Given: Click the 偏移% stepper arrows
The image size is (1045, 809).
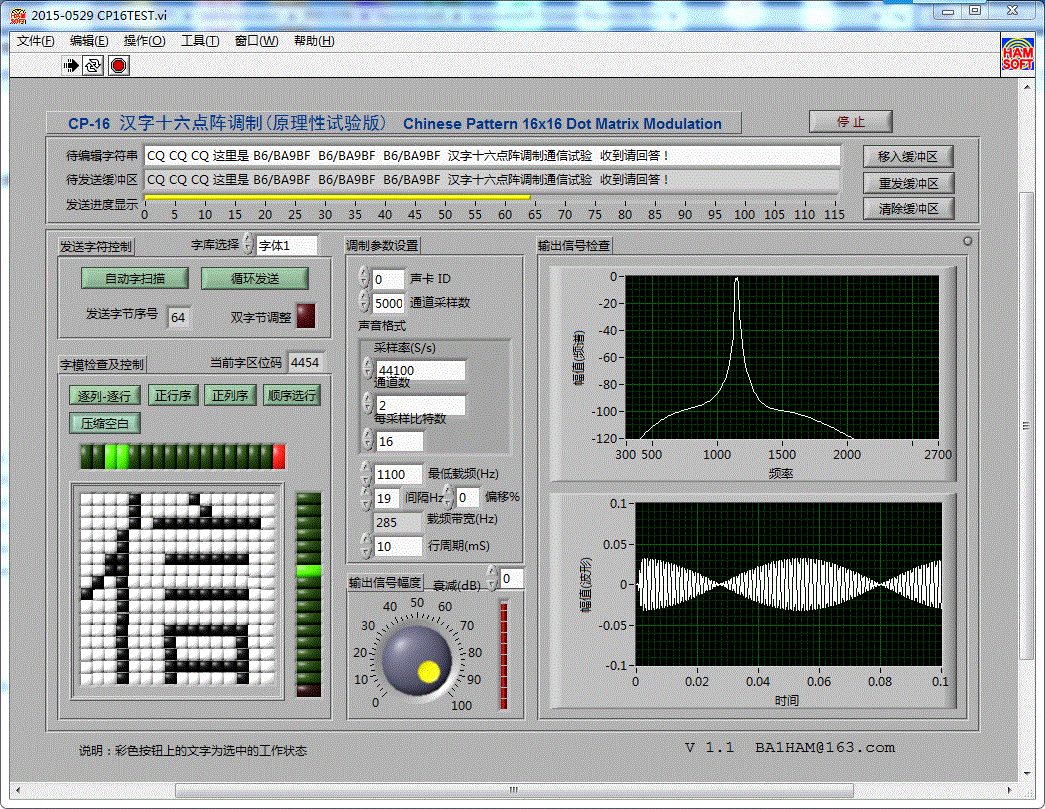Looking at the screenshot, I should [x=449, y=496].
